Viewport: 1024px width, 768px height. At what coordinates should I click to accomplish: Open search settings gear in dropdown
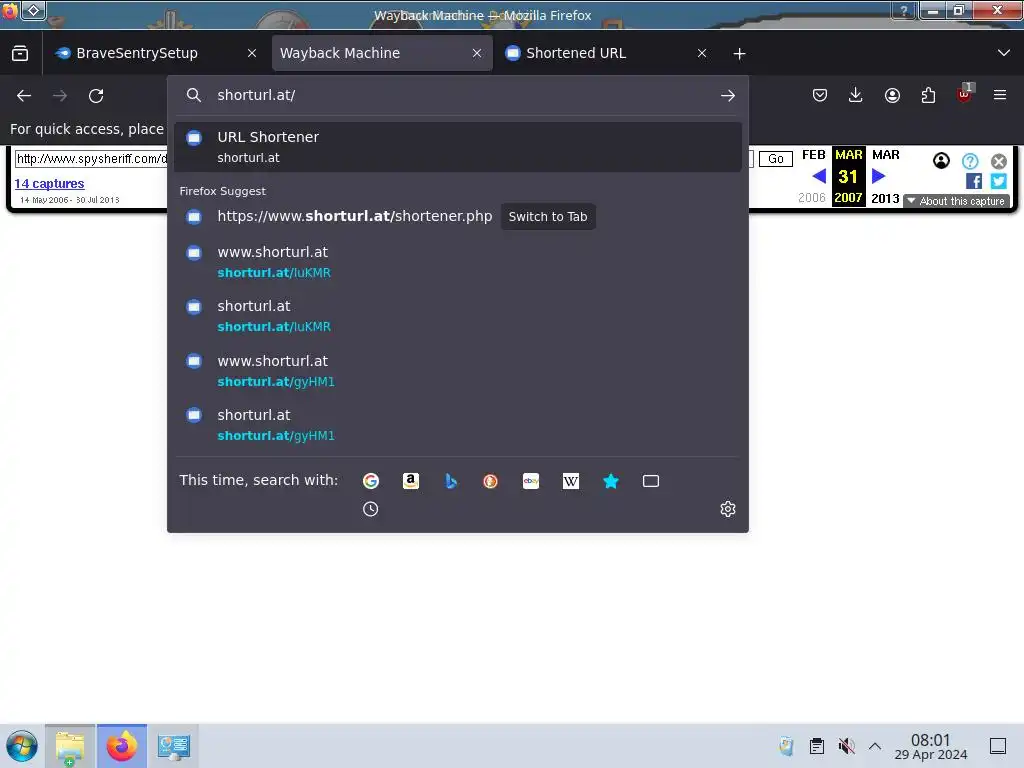click(x=728, y=509)
